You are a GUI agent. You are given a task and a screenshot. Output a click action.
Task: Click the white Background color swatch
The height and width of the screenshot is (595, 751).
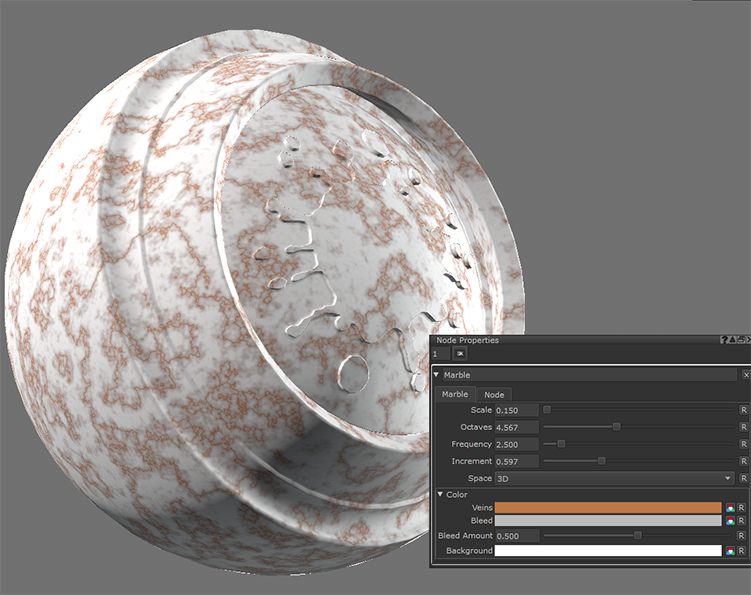pos(610,551)
